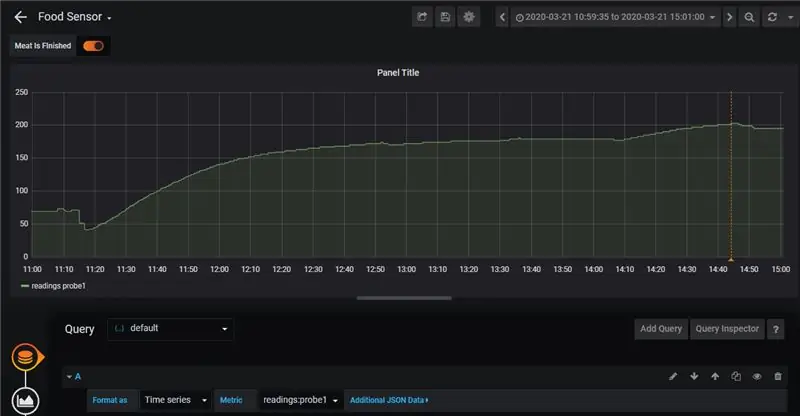Click the orange annotation marker at 14:44
Image resolution: width=800 pixels, height=416 pixels.
[731, 259]
